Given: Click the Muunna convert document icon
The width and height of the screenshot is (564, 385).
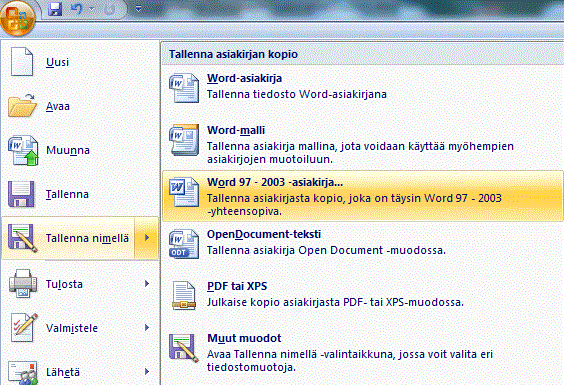Looking at the screenshot, I should point(23,150).
